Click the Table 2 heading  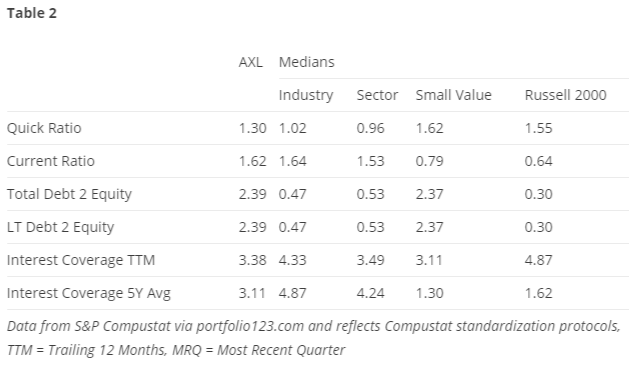pyautogui.click(x=32, y=13)
